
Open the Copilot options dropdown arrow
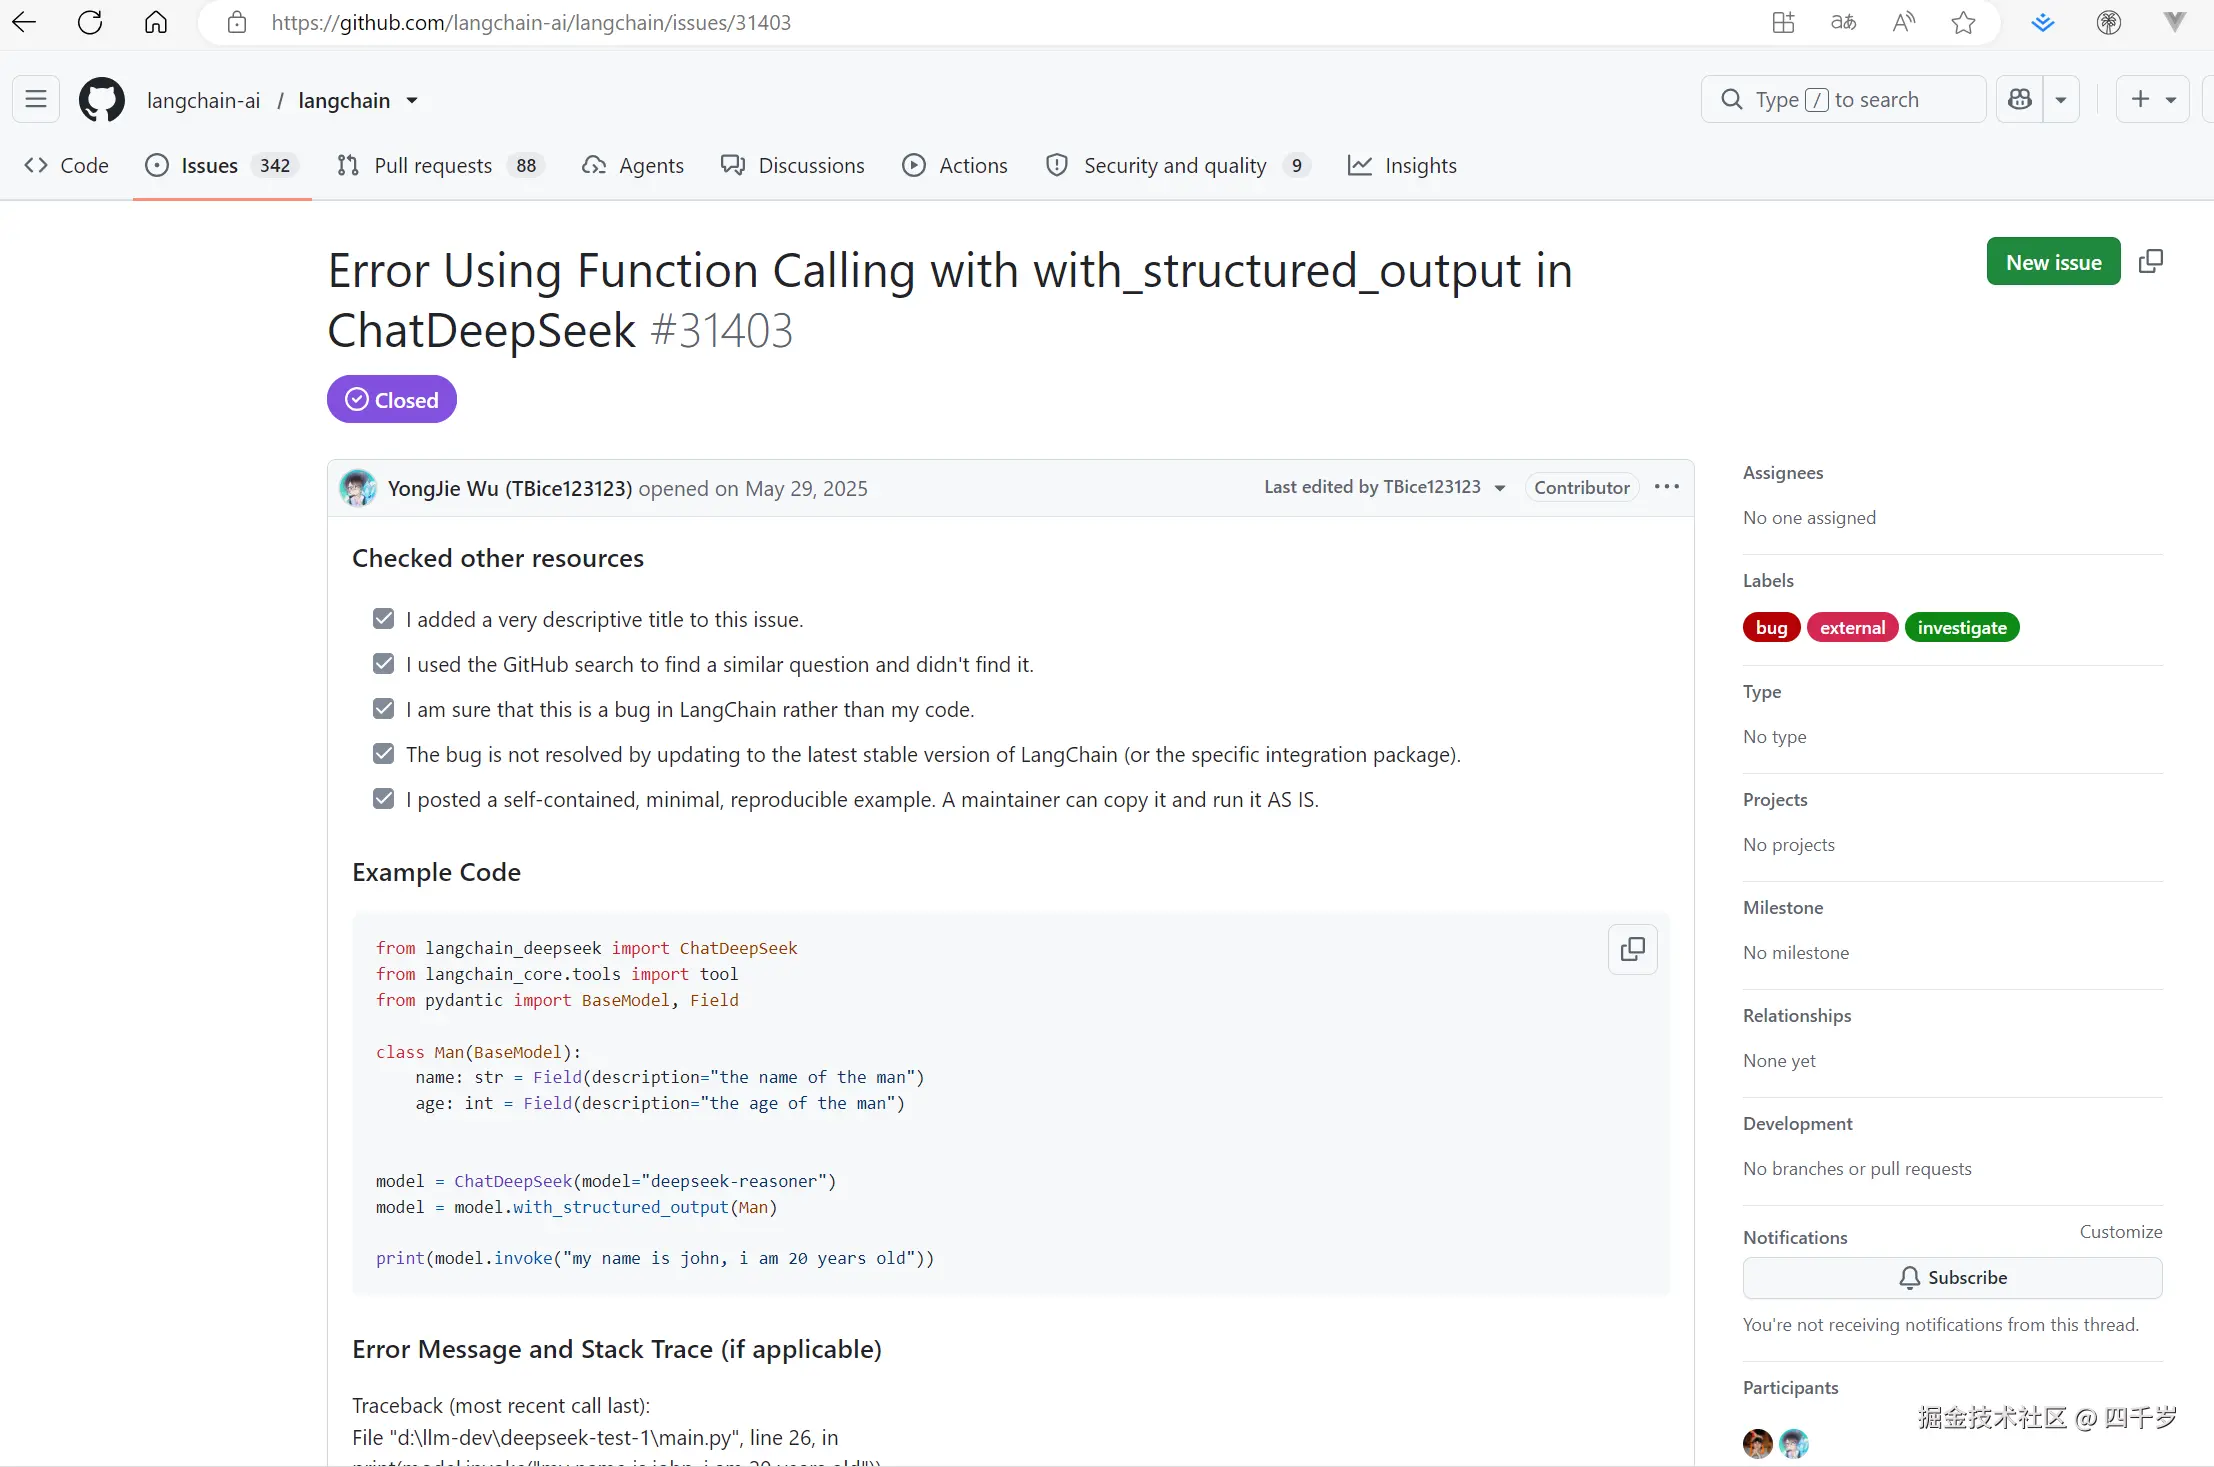[x=2061, y=99]
